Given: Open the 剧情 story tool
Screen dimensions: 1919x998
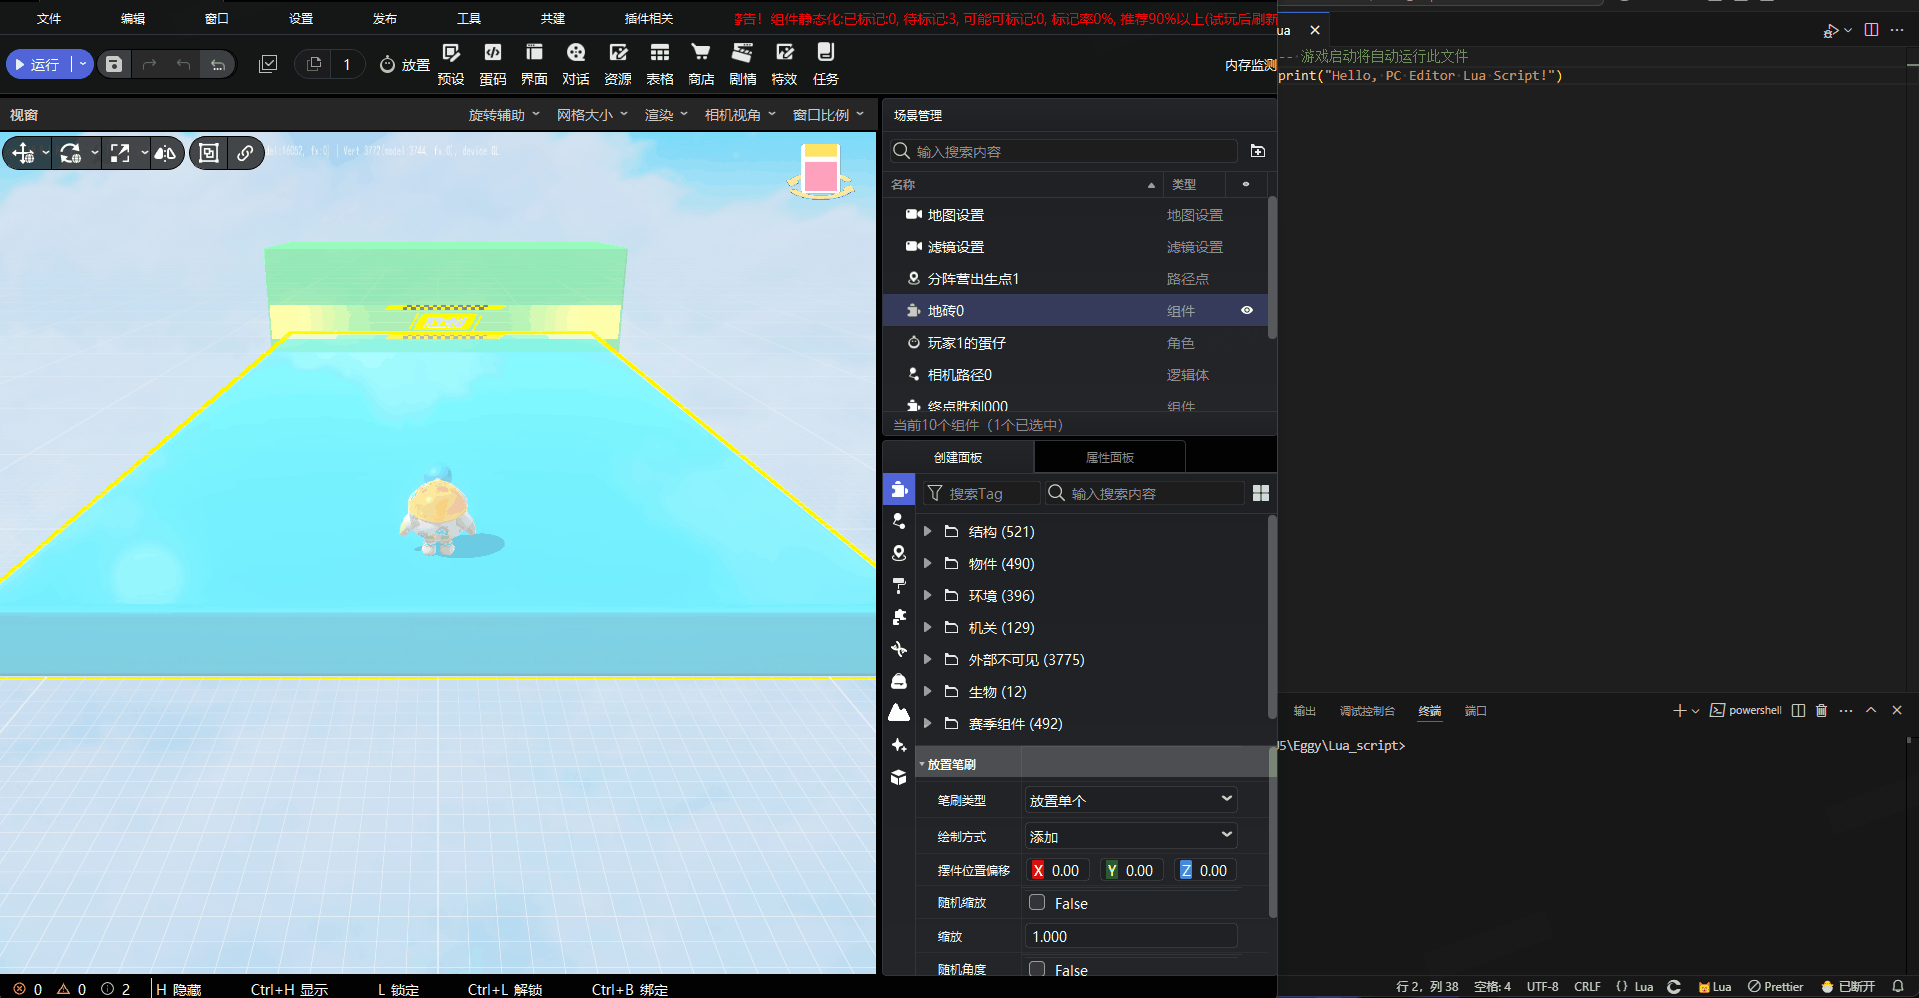Looking at the screenshot, I should tap(742, 63).
